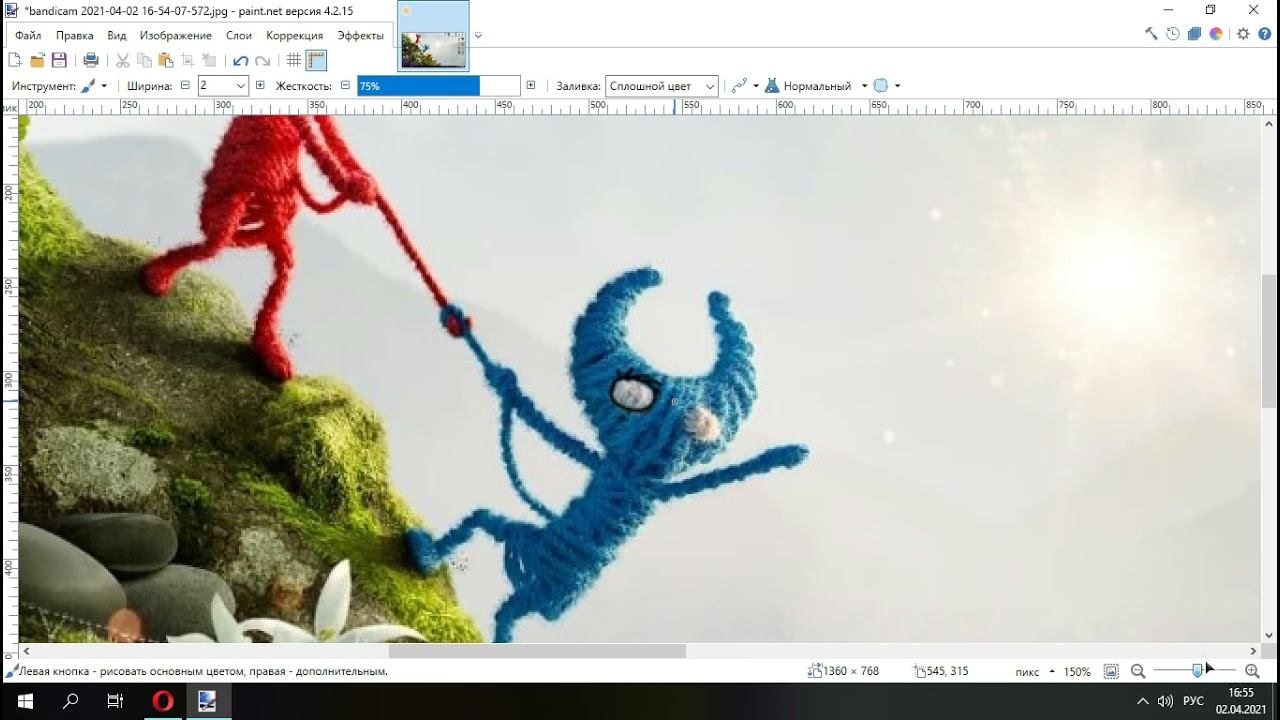Viewport: 1280px width, 720px height.
Task: Crop to selection with the Crop icon
Action: [x=187, y=61]
